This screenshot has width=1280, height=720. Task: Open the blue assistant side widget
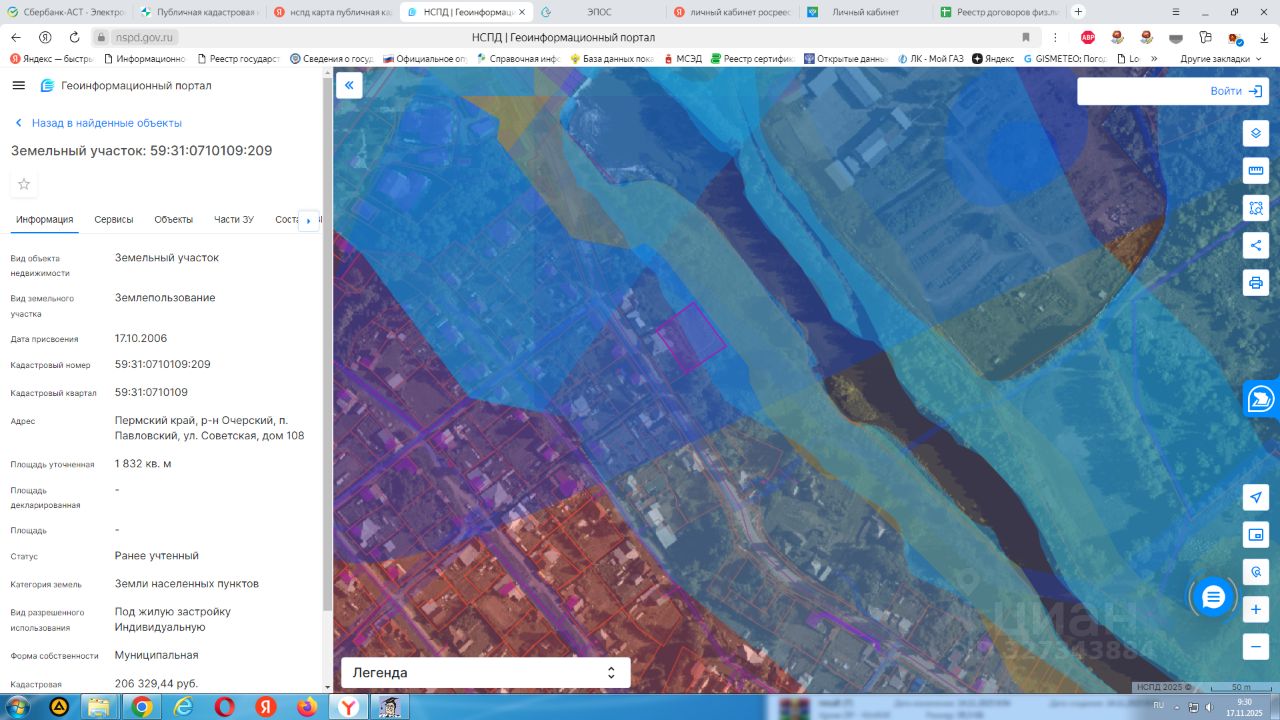click(1261, 398)
